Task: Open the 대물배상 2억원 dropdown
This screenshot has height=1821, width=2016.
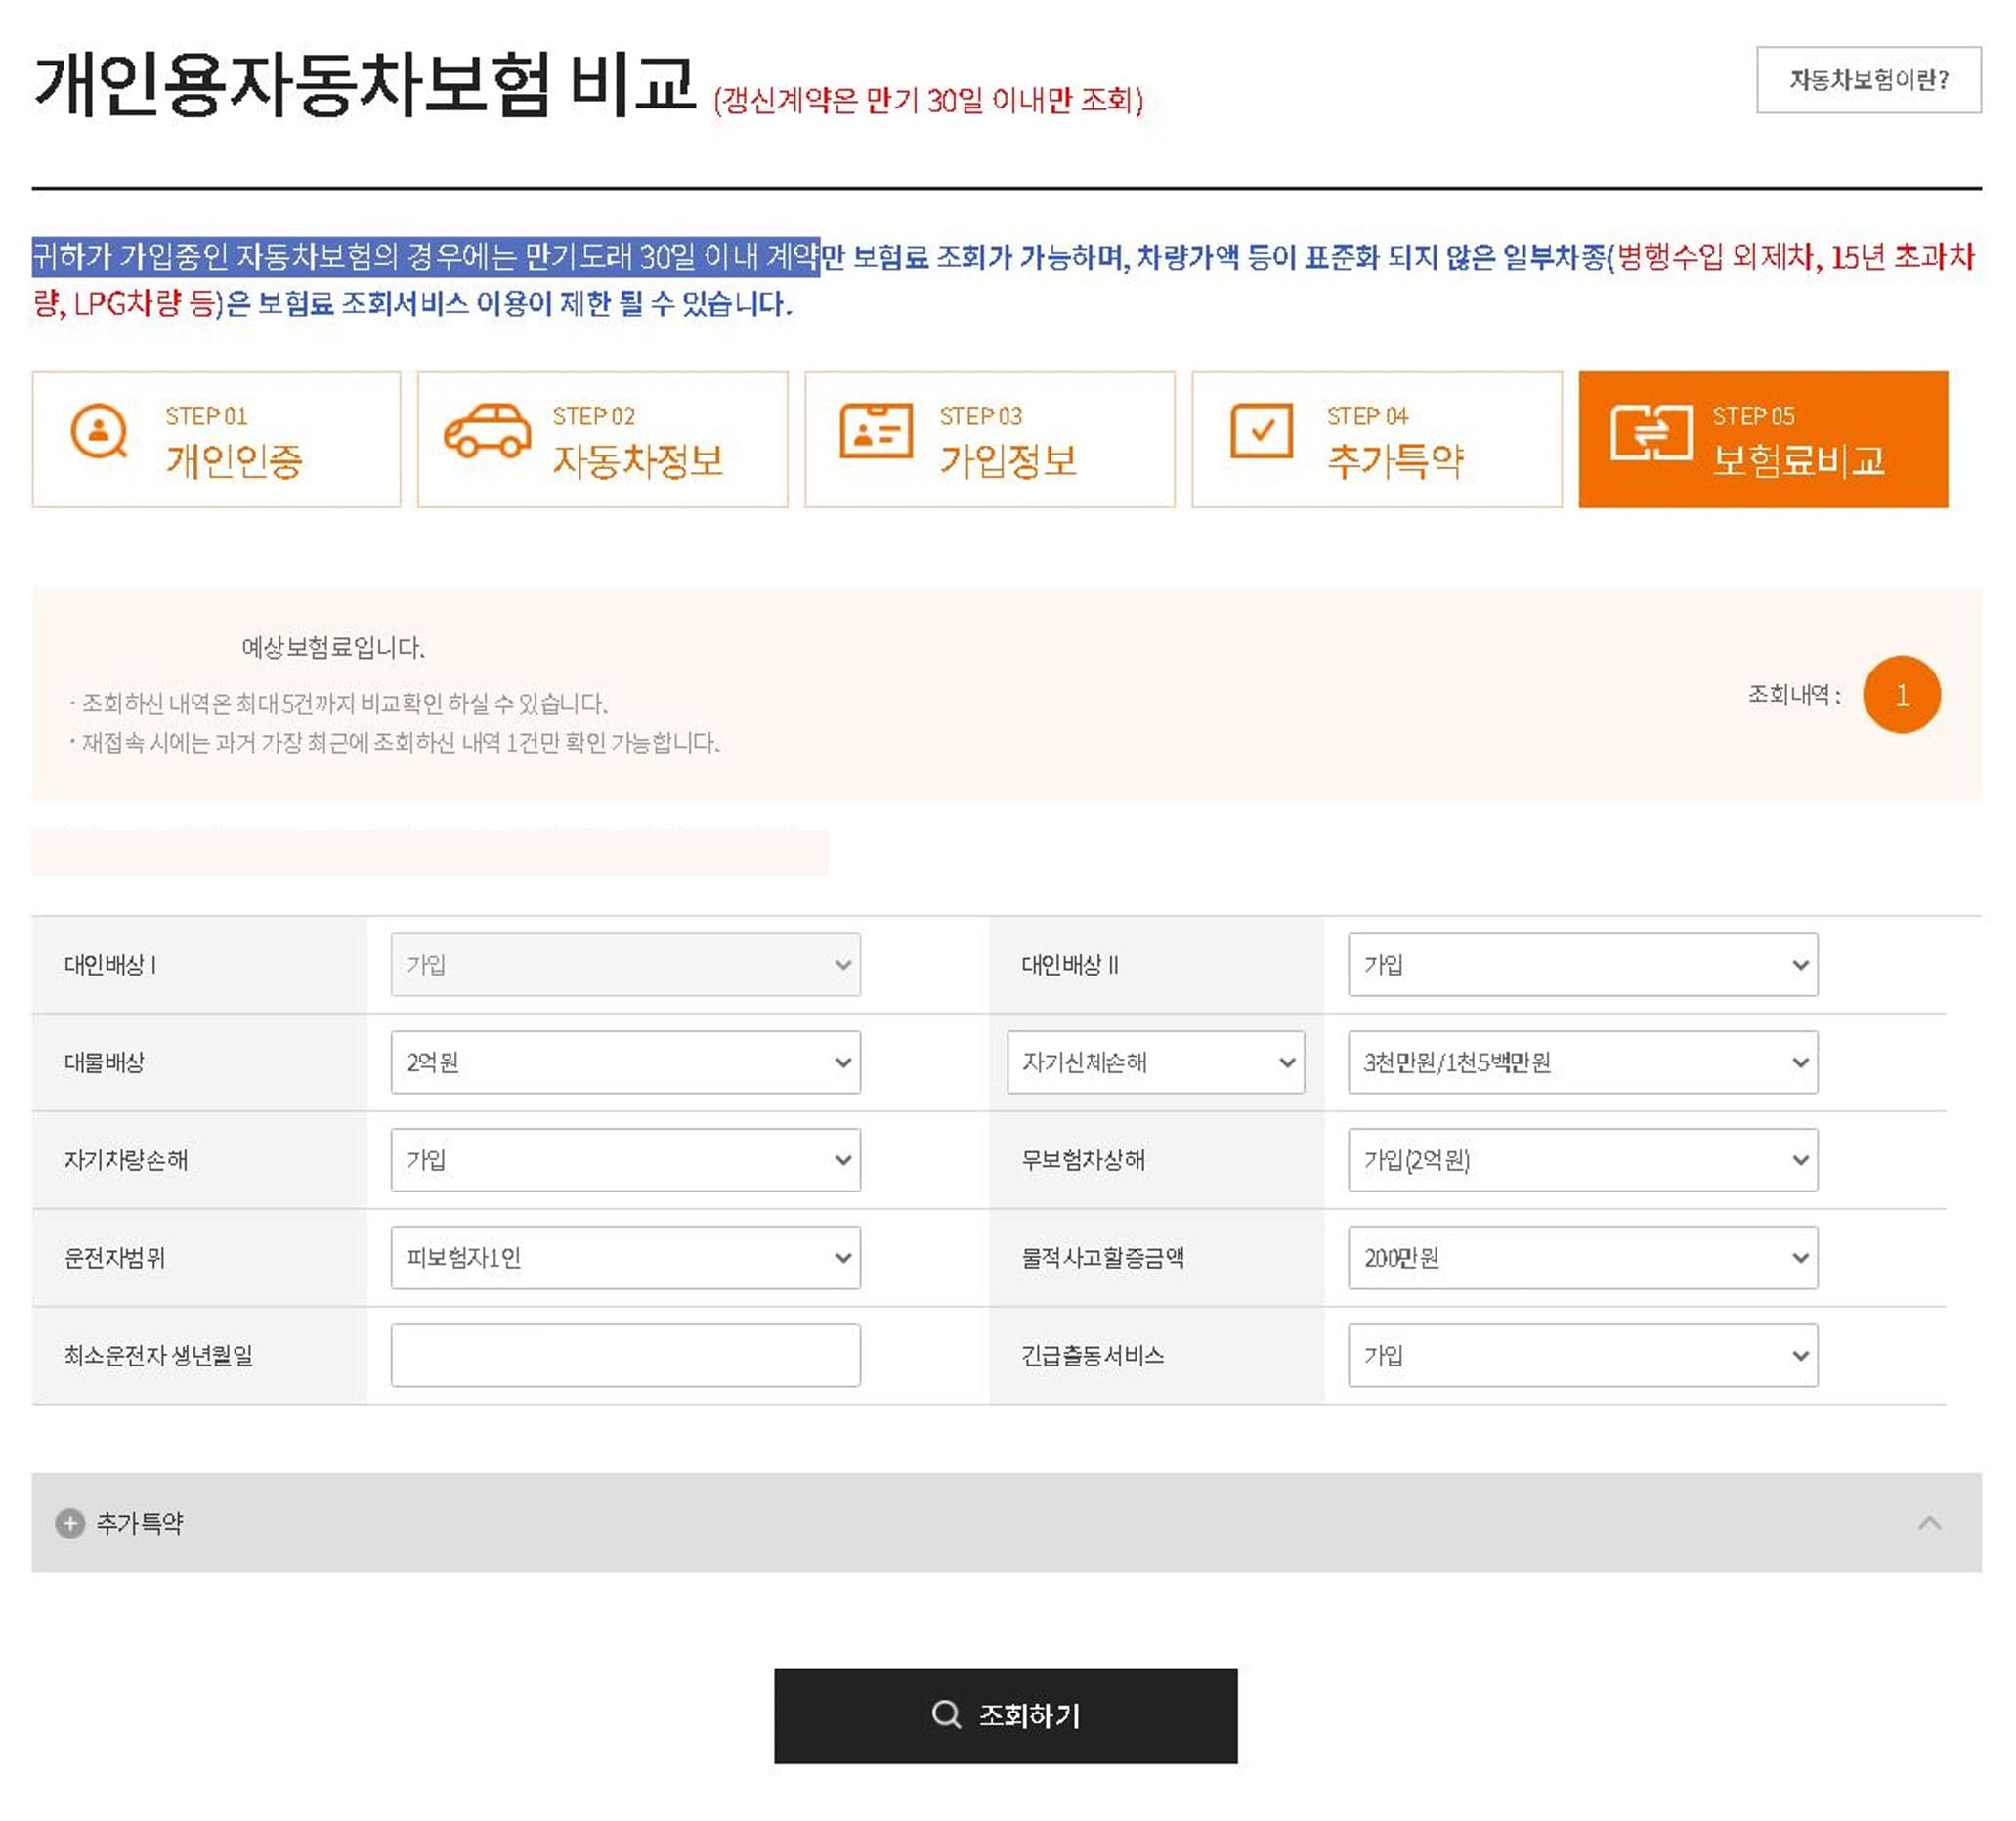Action: (x=626, y=1062)
